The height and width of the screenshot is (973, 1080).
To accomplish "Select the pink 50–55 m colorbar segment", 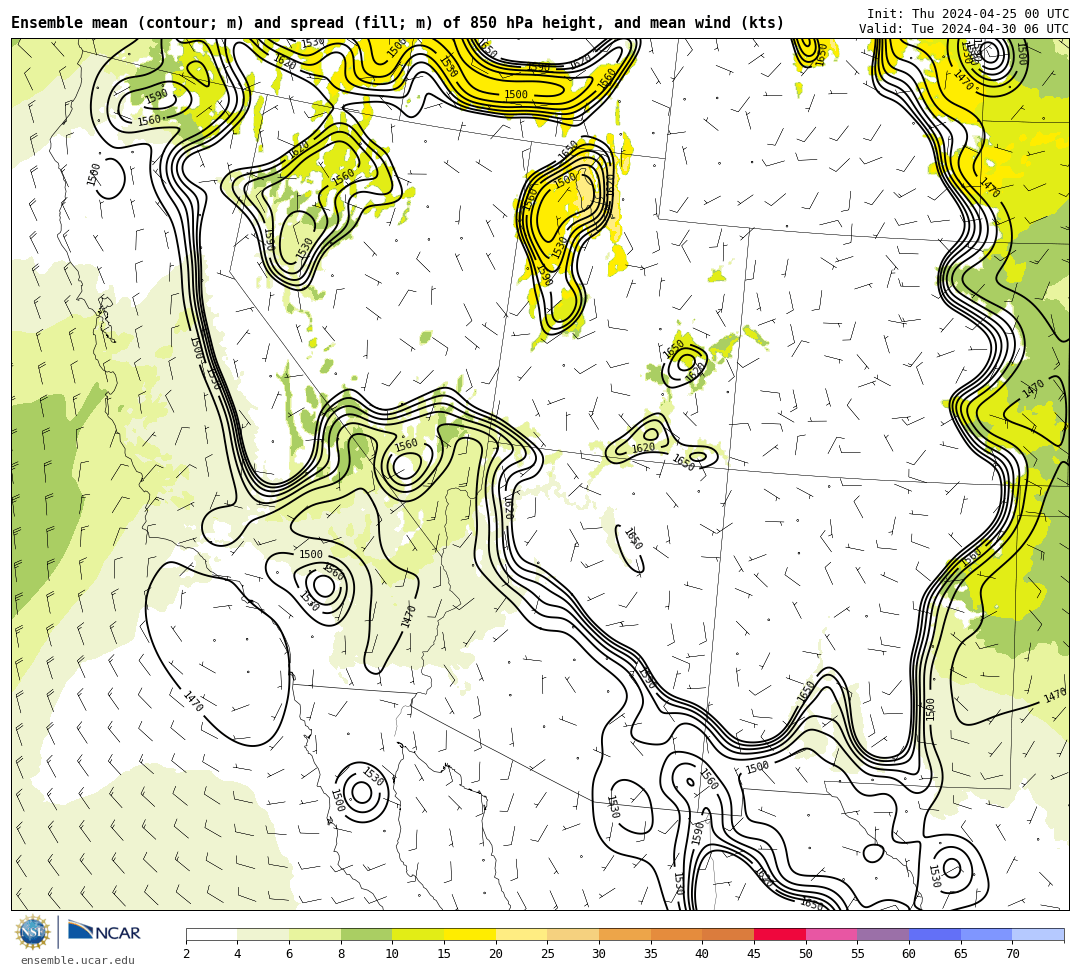I will [x=831, y=934].
